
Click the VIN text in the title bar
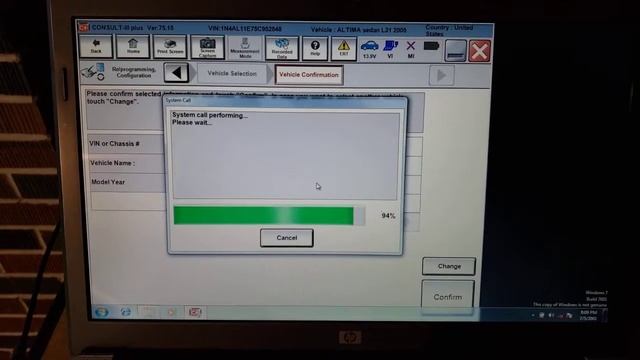pos(245,29)
